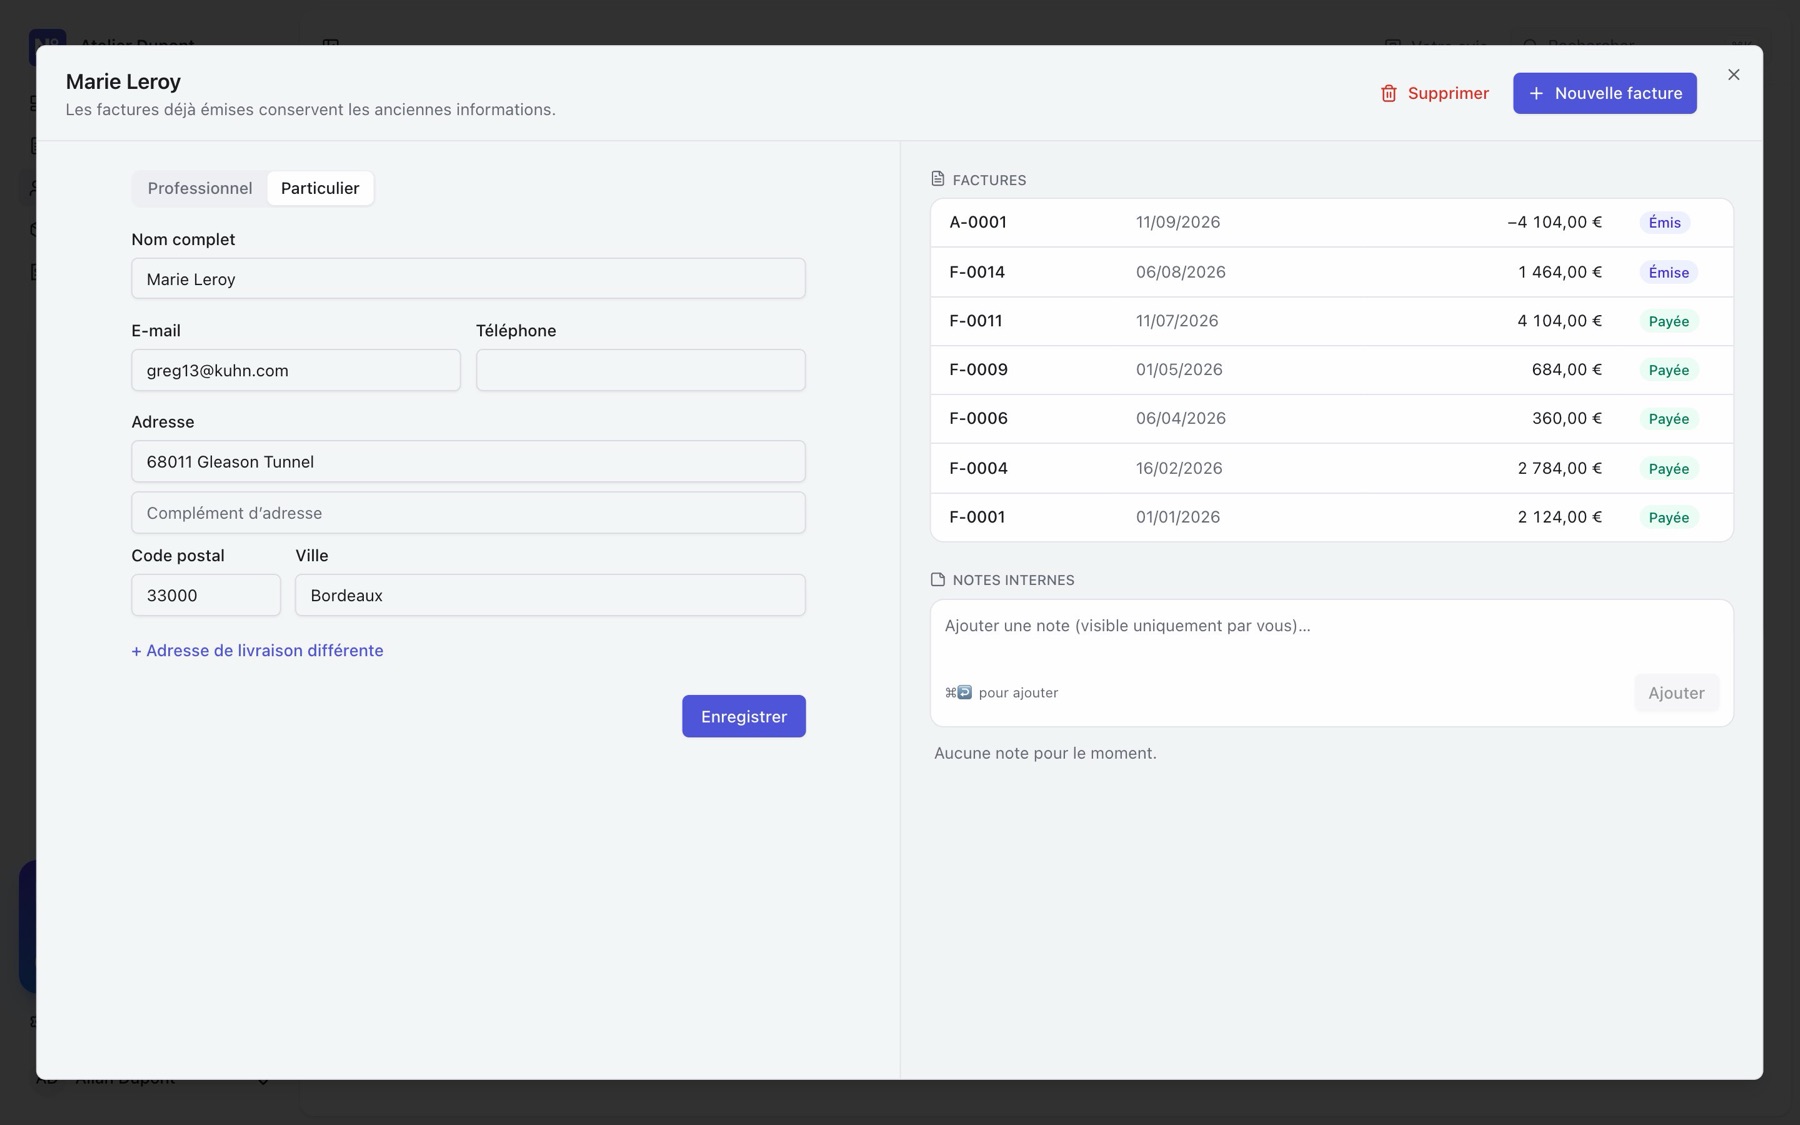Open invoice F-0014 row
1800x1125 pixels.
1331,272
